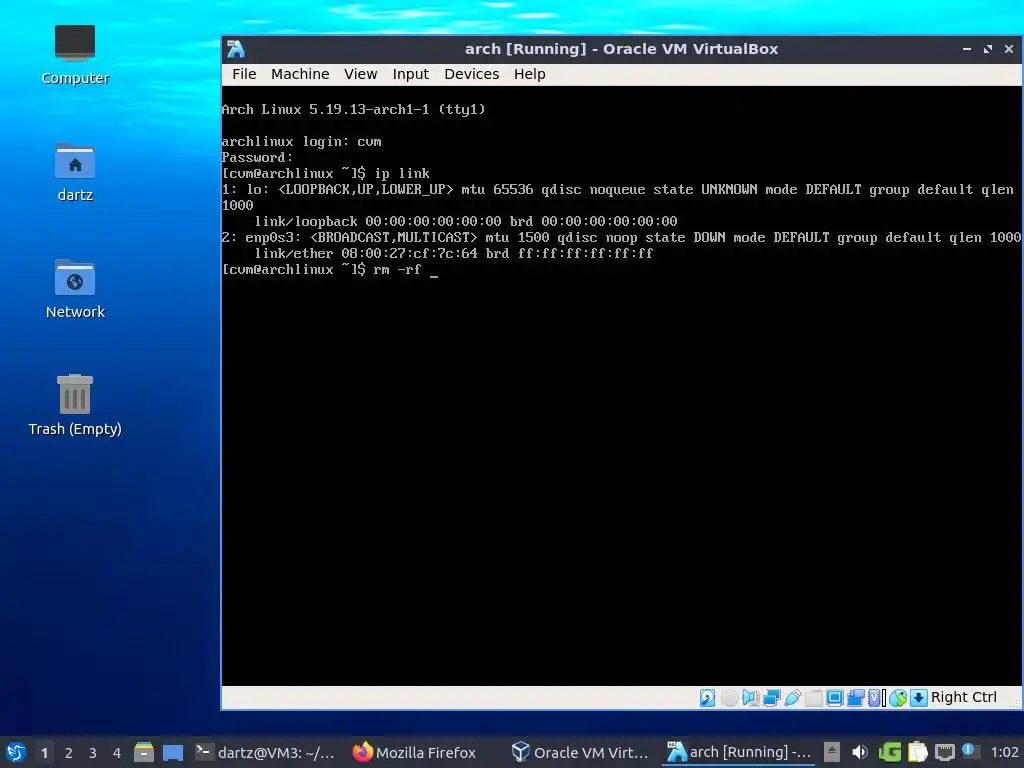Click the 'Password:' prompt line

(x=257, y=157)
